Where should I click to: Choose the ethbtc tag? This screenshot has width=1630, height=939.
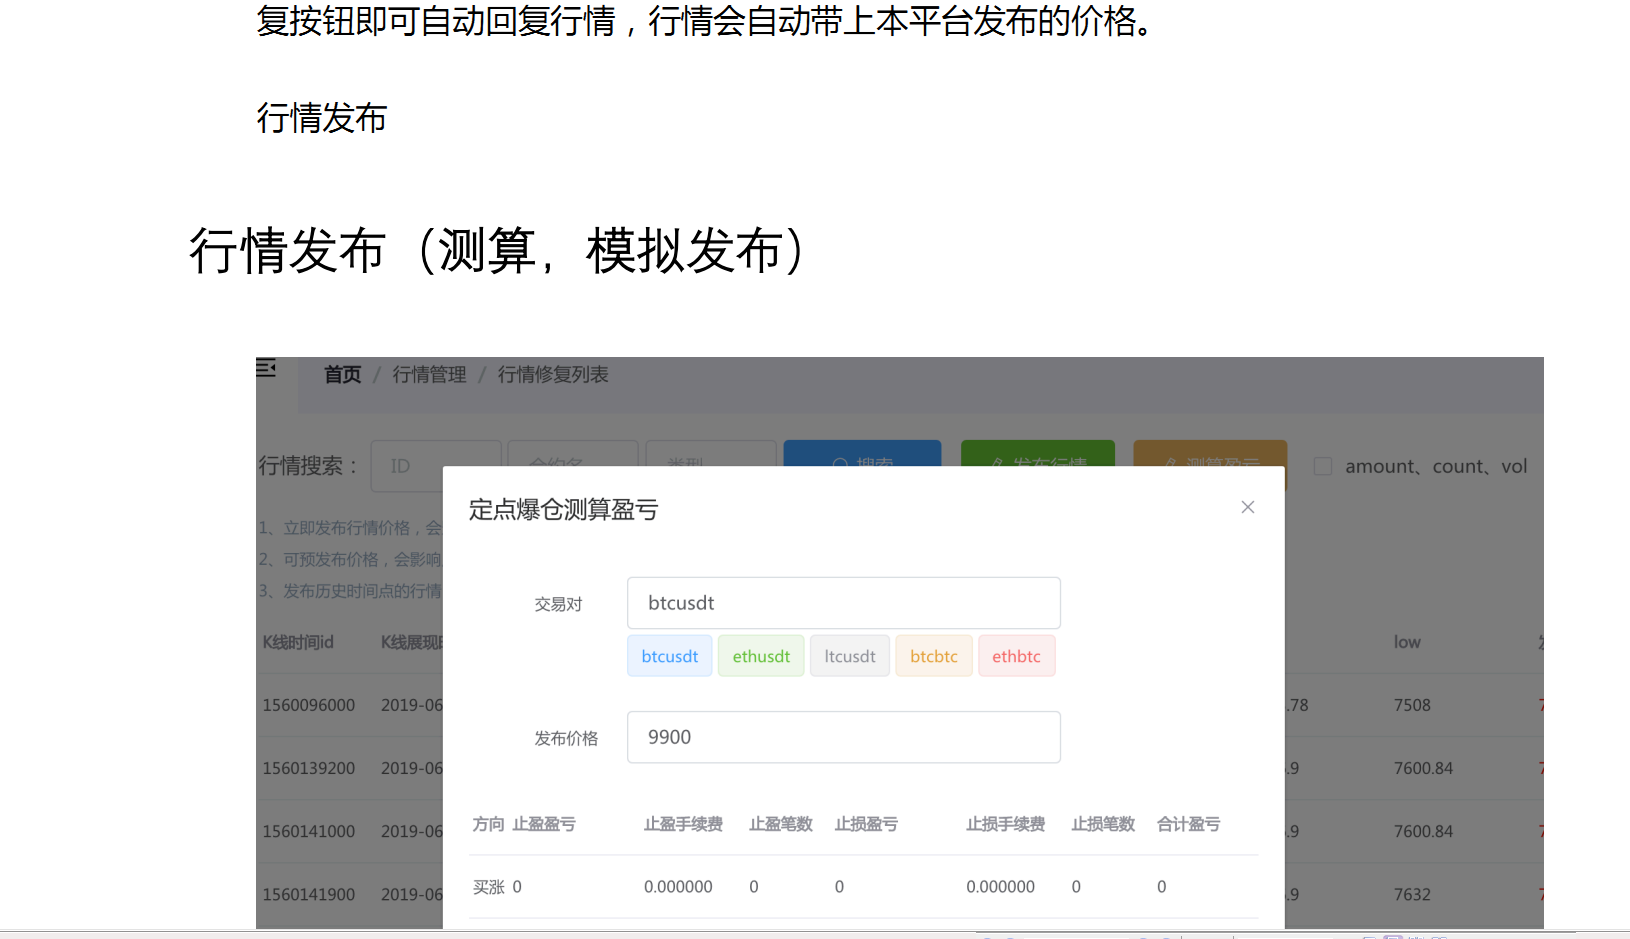1016,656
